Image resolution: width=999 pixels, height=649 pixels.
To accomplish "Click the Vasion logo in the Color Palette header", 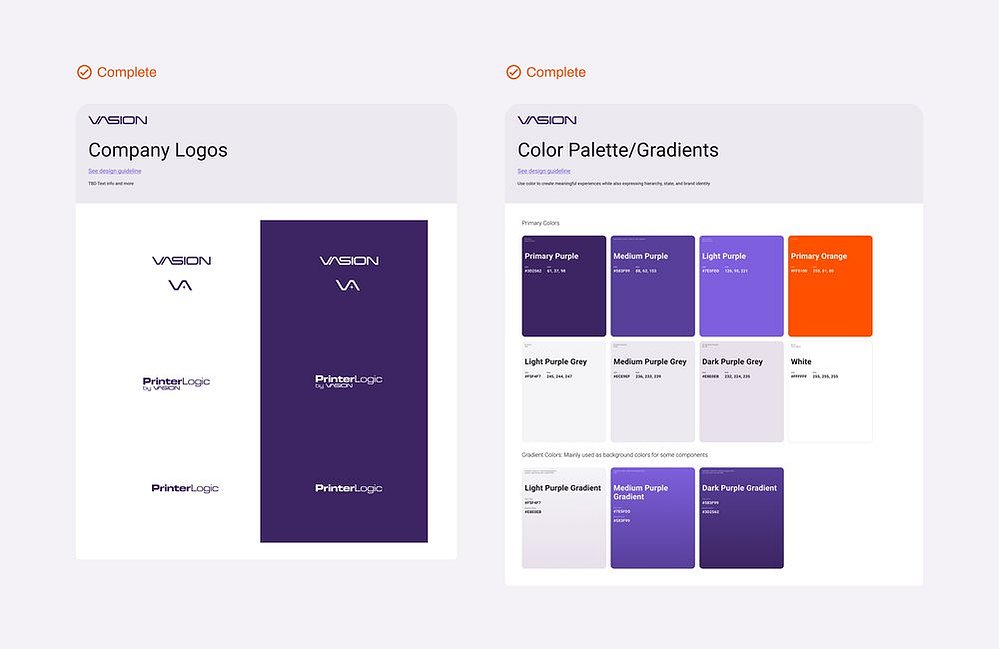I will coord(547,120).
